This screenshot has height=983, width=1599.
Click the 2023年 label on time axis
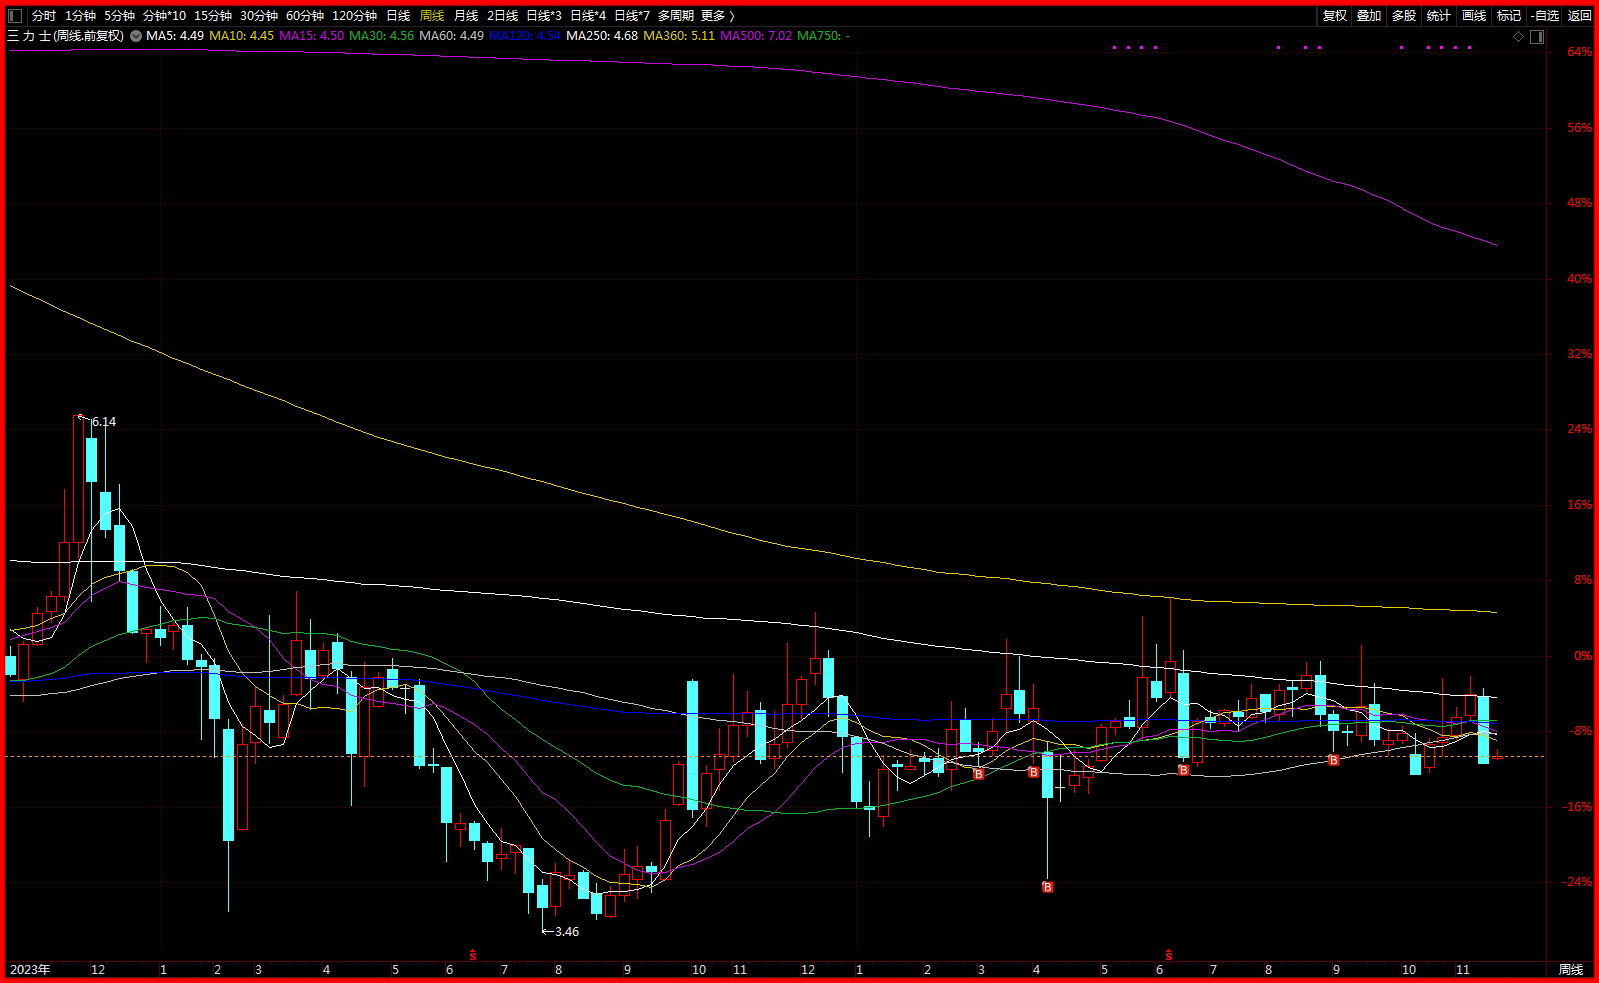[30, 970]
